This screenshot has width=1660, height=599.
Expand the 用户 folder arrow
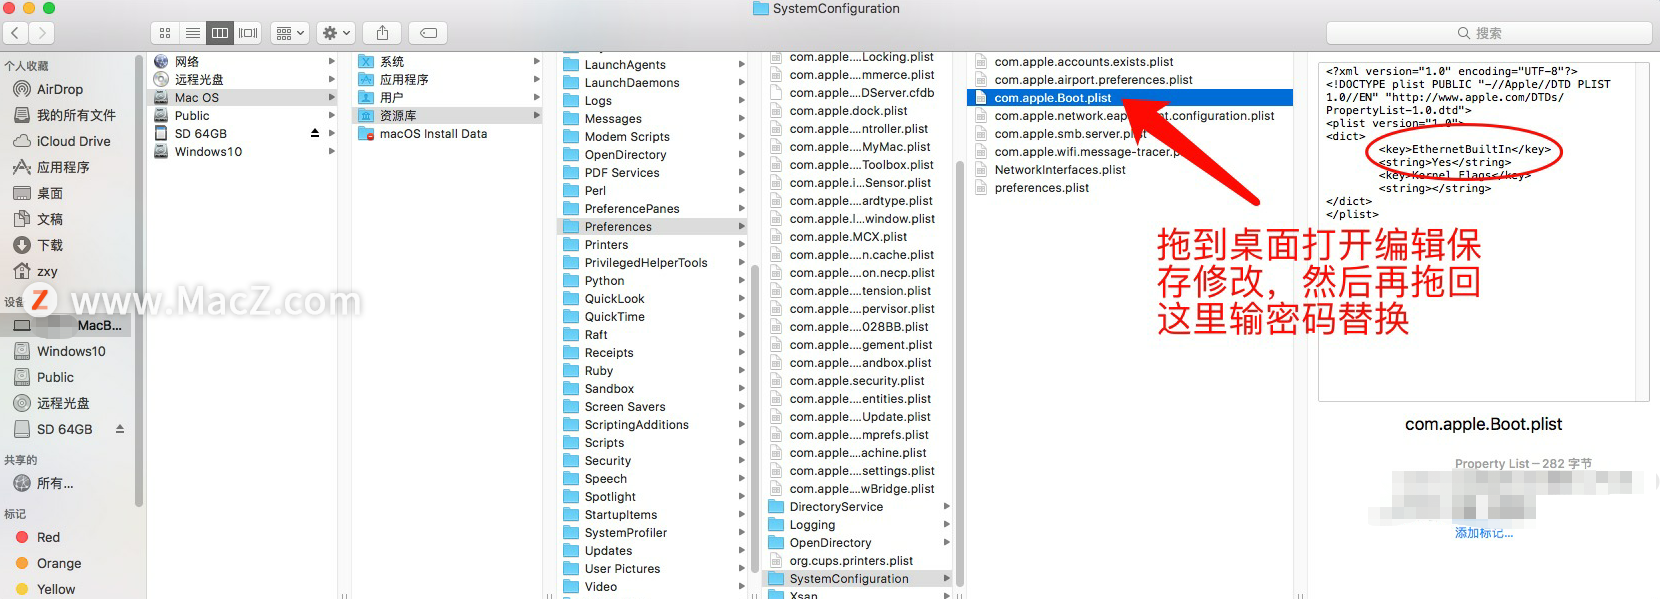click(x=537, y=97)
